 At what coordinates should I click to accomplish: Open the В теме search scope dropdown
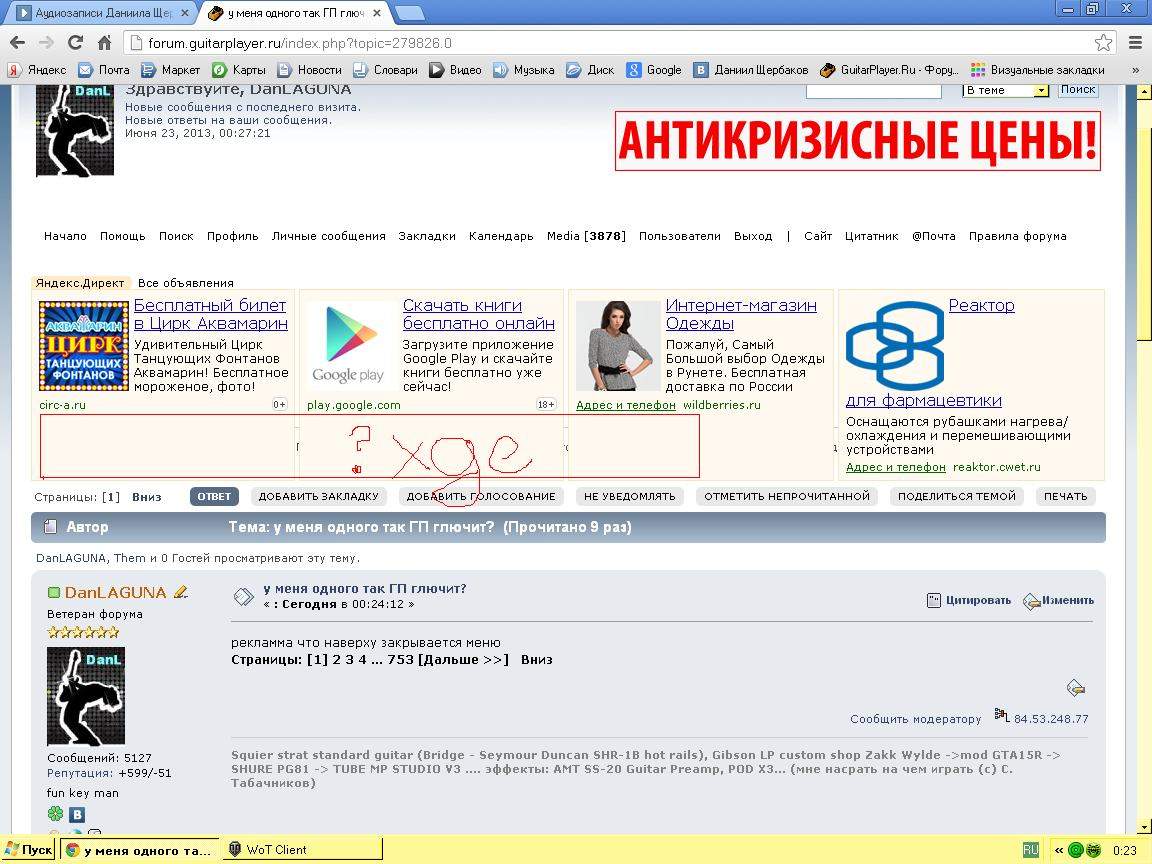pyautogui.click(x=1005, y=90)
